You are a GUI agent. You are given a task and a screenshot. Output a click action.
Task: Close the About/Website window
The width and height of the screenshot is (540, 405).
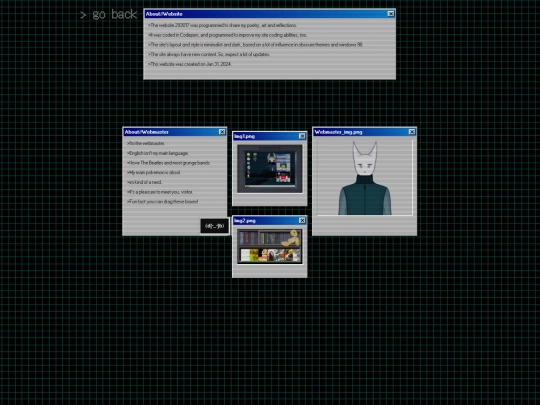391,14
